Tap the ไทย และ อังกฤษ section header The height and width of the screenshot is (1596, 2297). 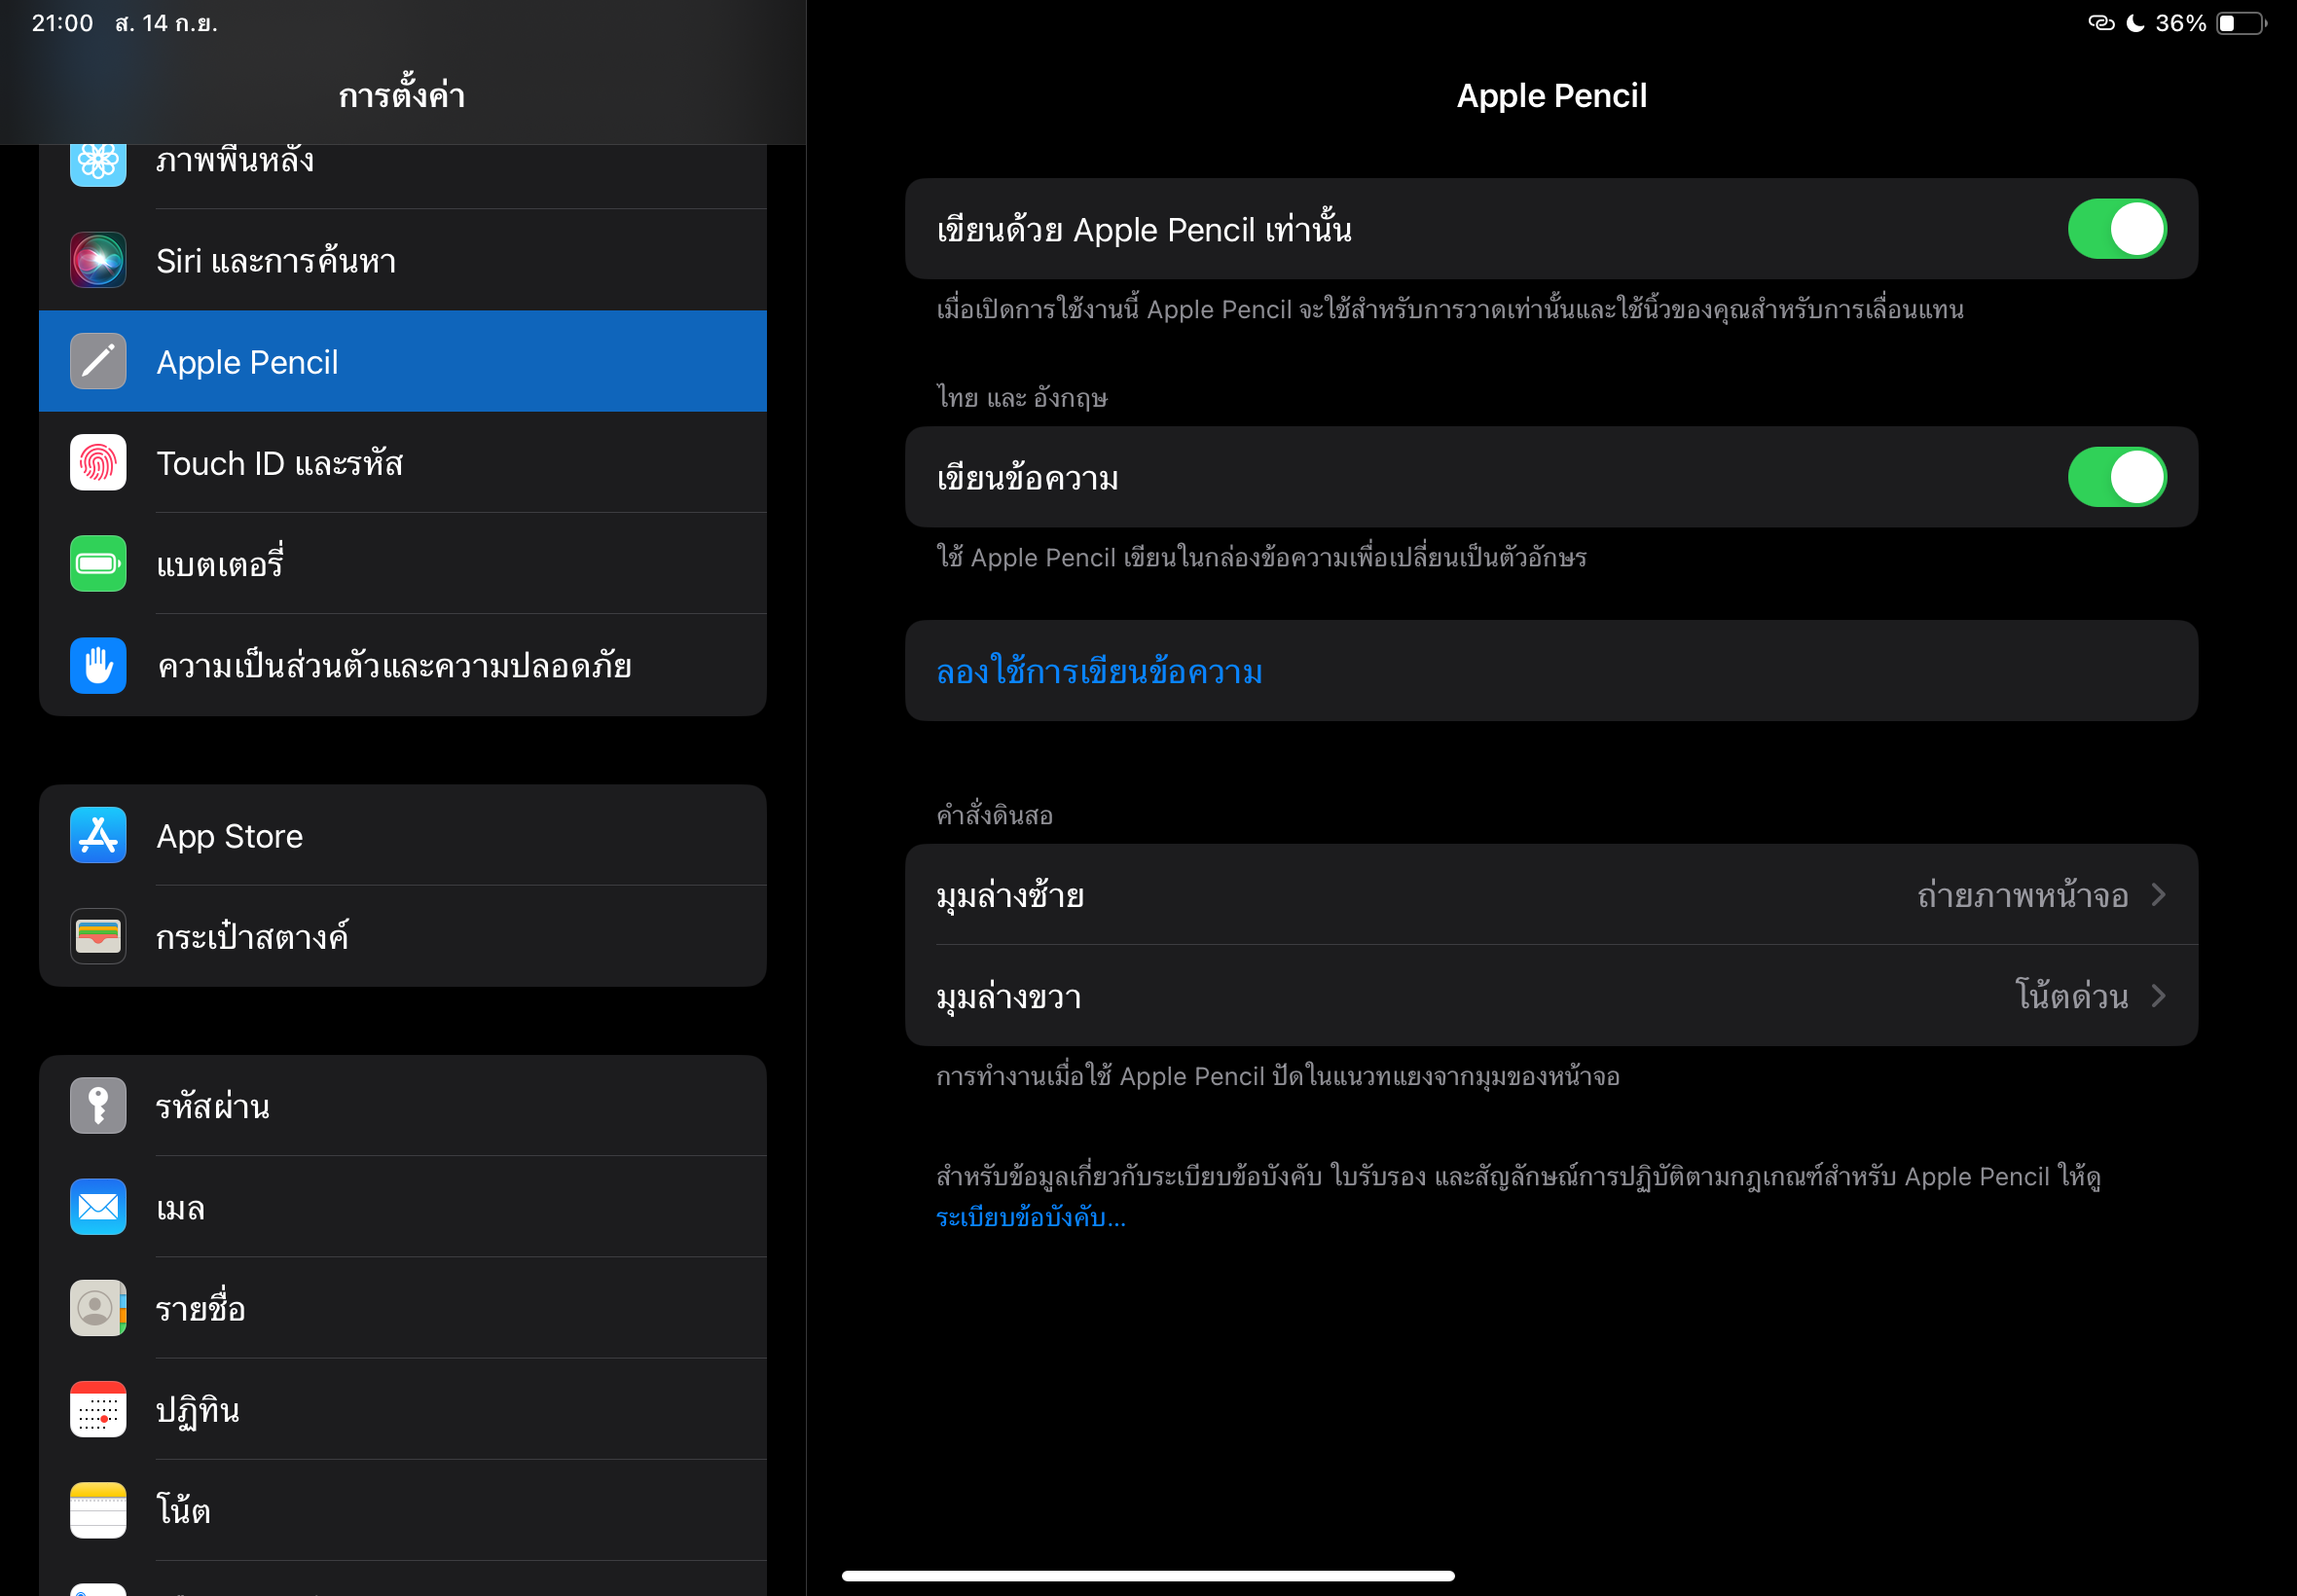coord(1022,398)
